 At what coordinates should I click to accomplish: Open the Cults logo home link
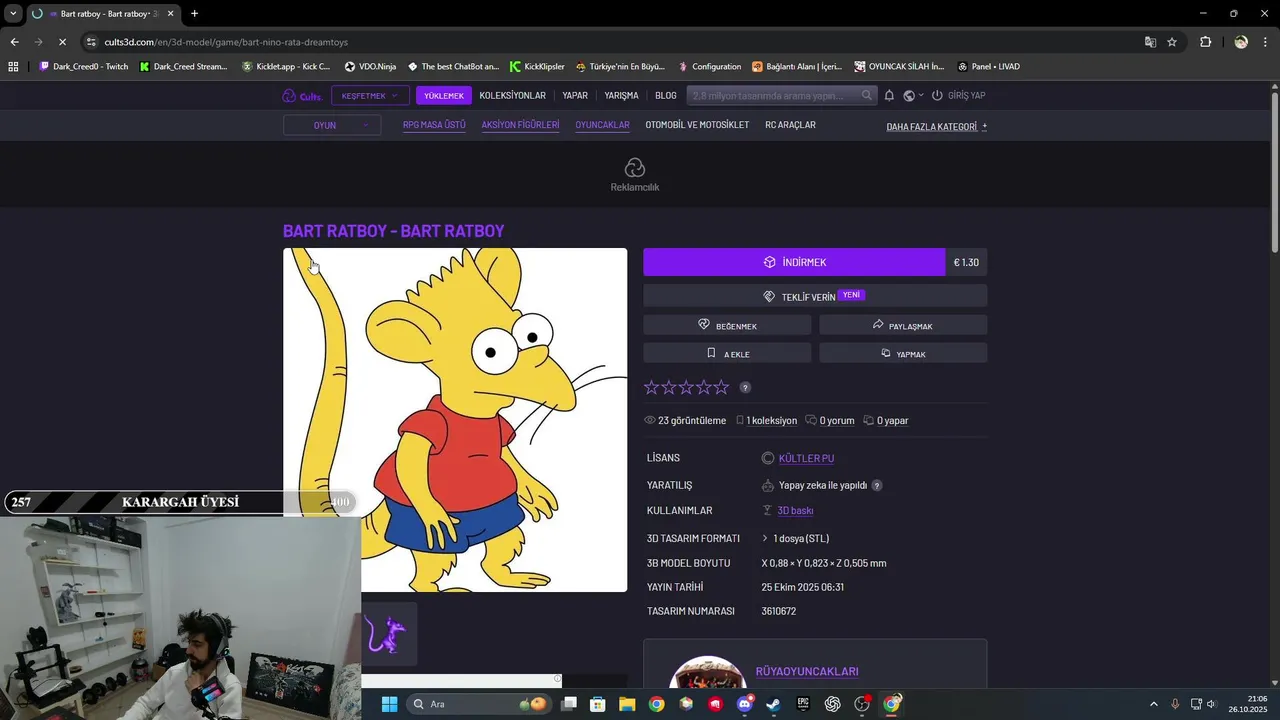click(301, 96)
